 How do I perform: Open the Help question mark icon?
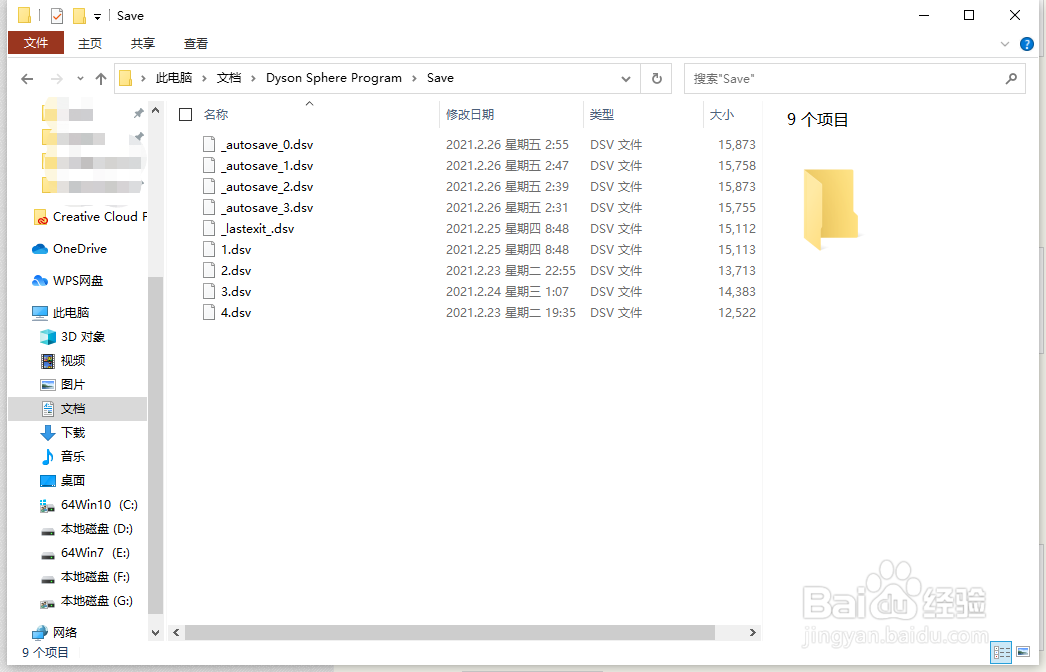[x=1027, y=44]
